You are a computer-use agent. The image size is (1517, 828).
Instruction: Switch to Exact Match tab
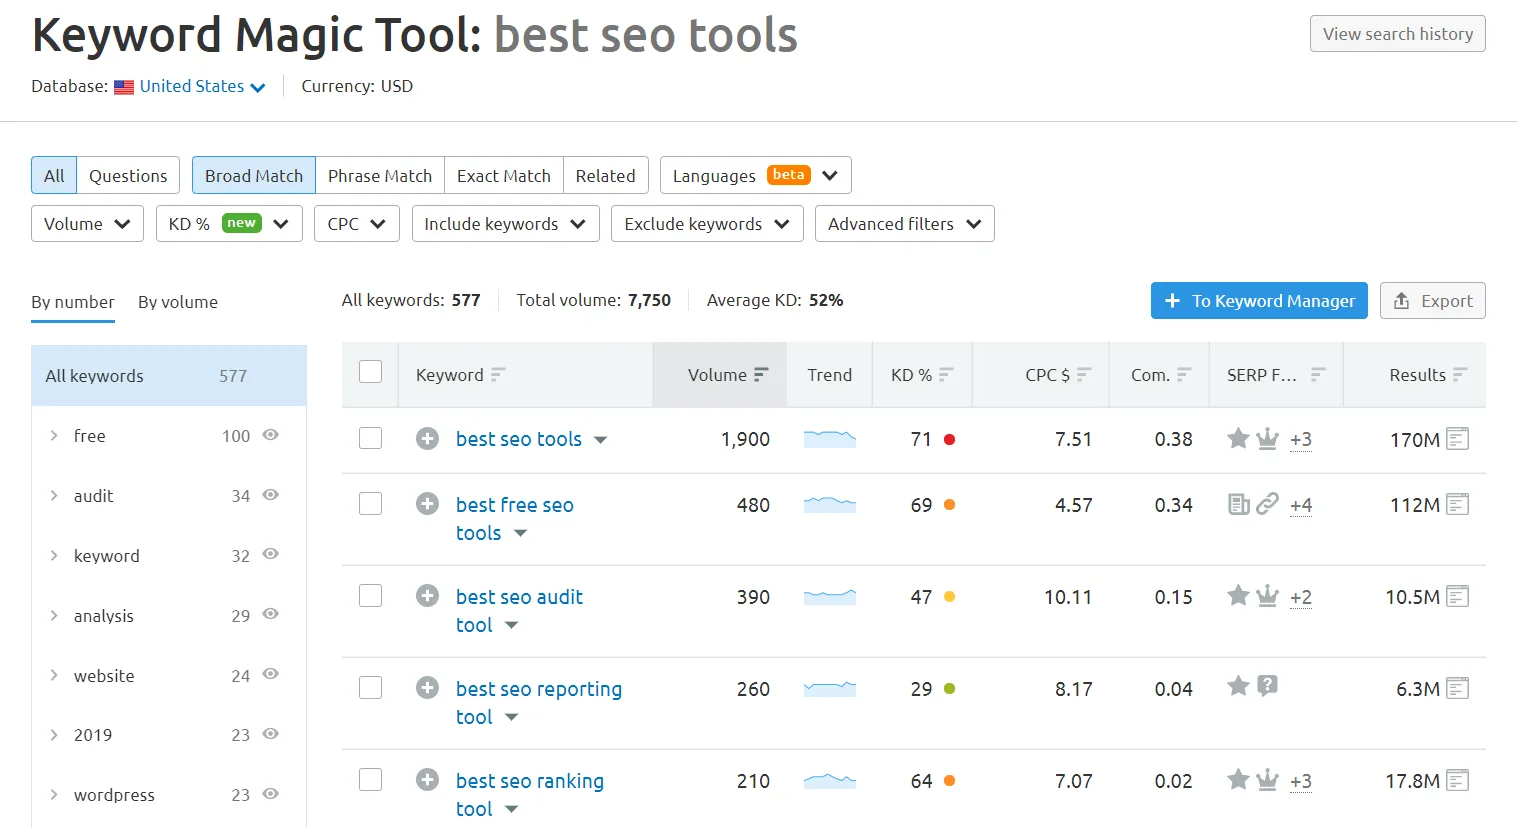[x=504, y=175]
